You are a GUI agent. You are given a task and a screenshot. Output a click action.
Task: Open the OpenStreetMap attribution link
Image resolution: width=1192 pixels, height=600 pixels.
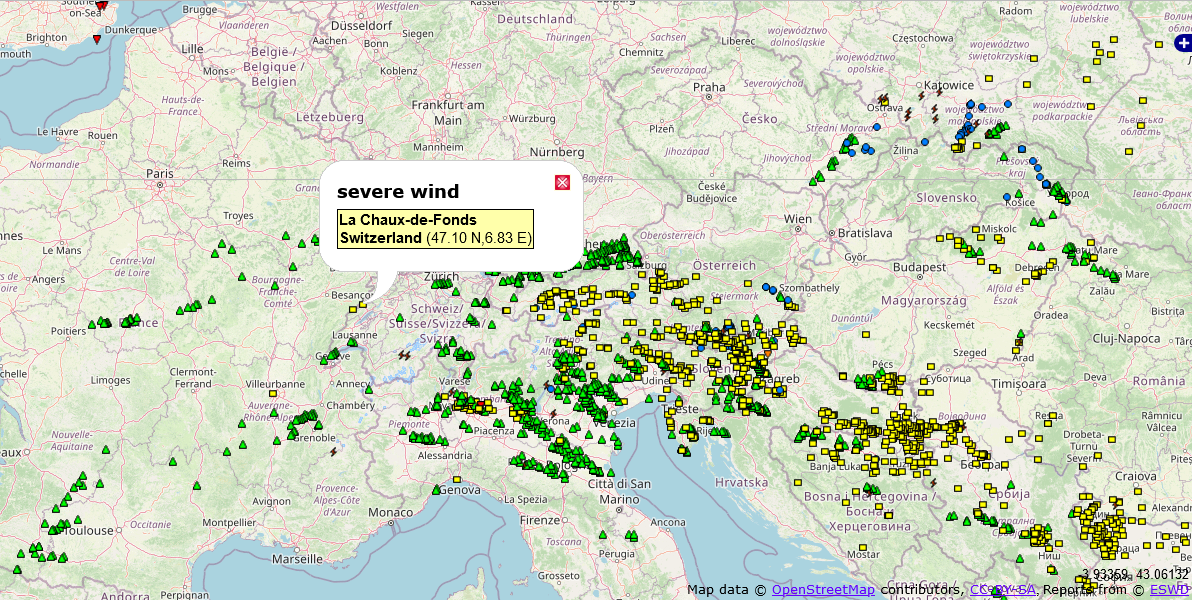pyautogui.click(x=822, y=590)
